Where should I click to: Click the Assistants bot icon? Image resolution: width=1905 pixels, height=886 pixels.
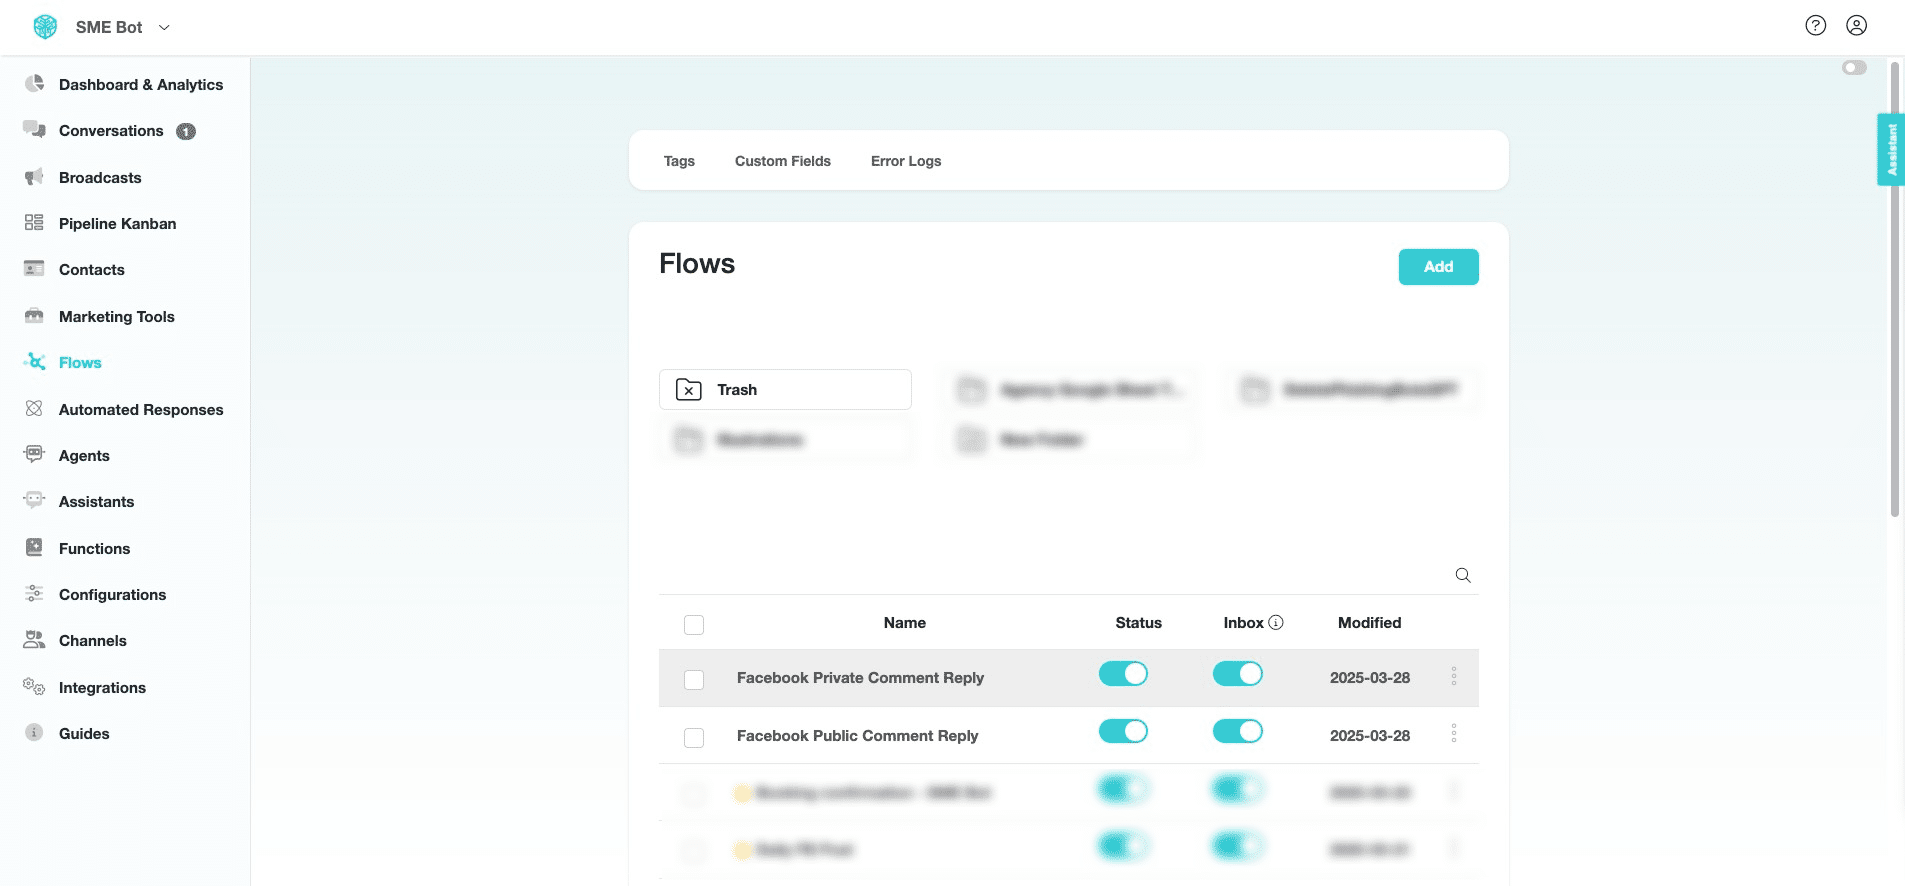coord(35,500)
